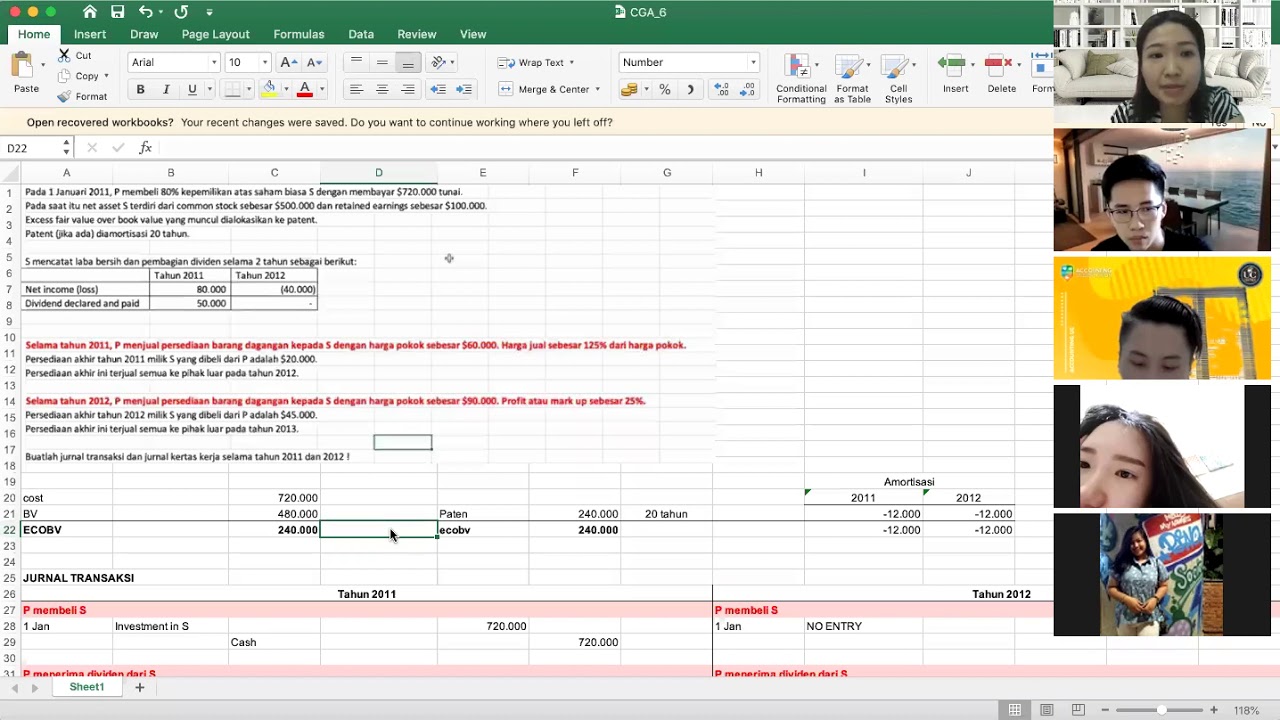Click the Name Box showing D22
Image resolution: width=1280 pixels, height=720 pixels.
[33, 148]
